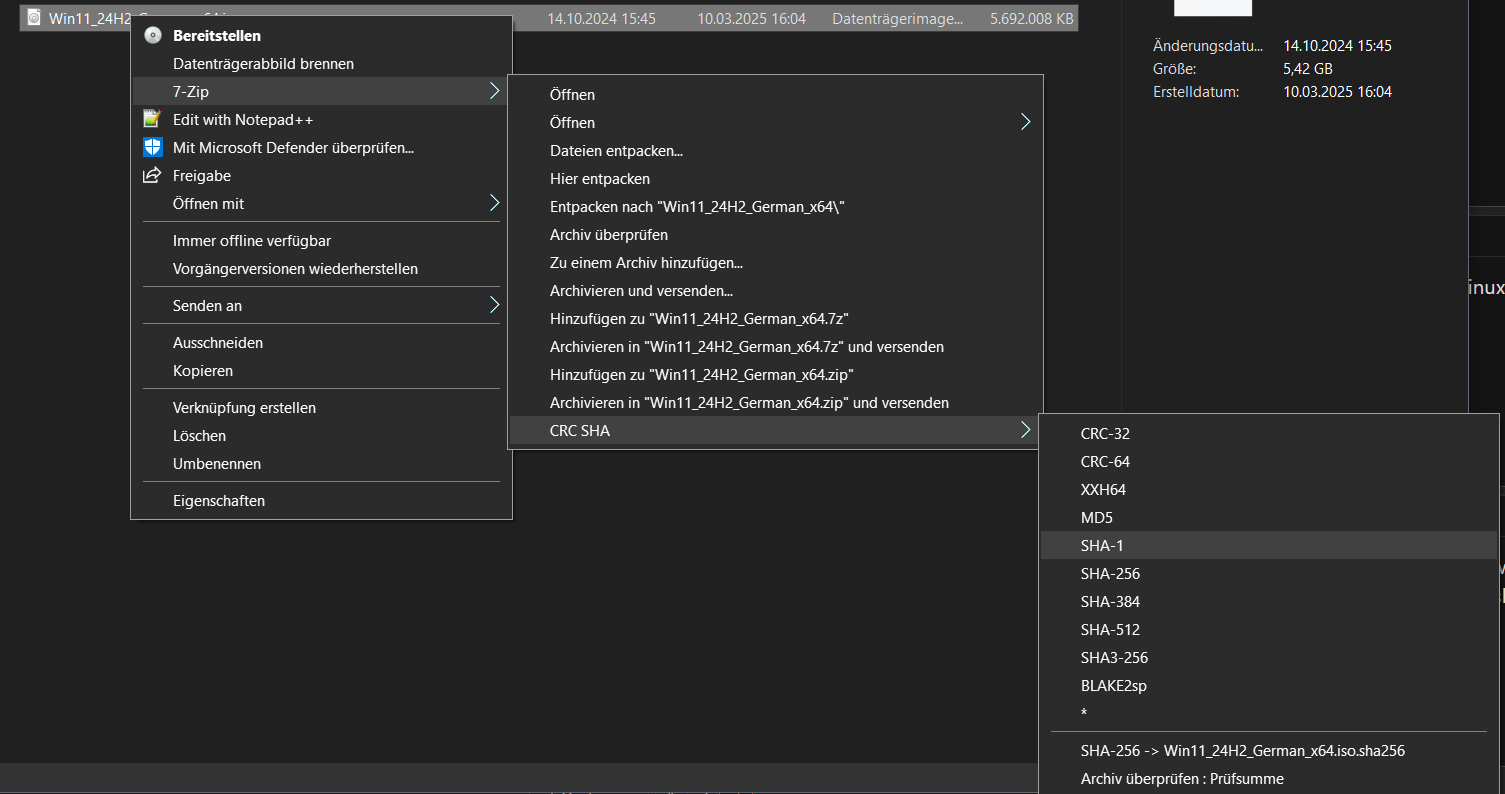Choose the plain SHA-256 hash option

(x=1269, y=574)
